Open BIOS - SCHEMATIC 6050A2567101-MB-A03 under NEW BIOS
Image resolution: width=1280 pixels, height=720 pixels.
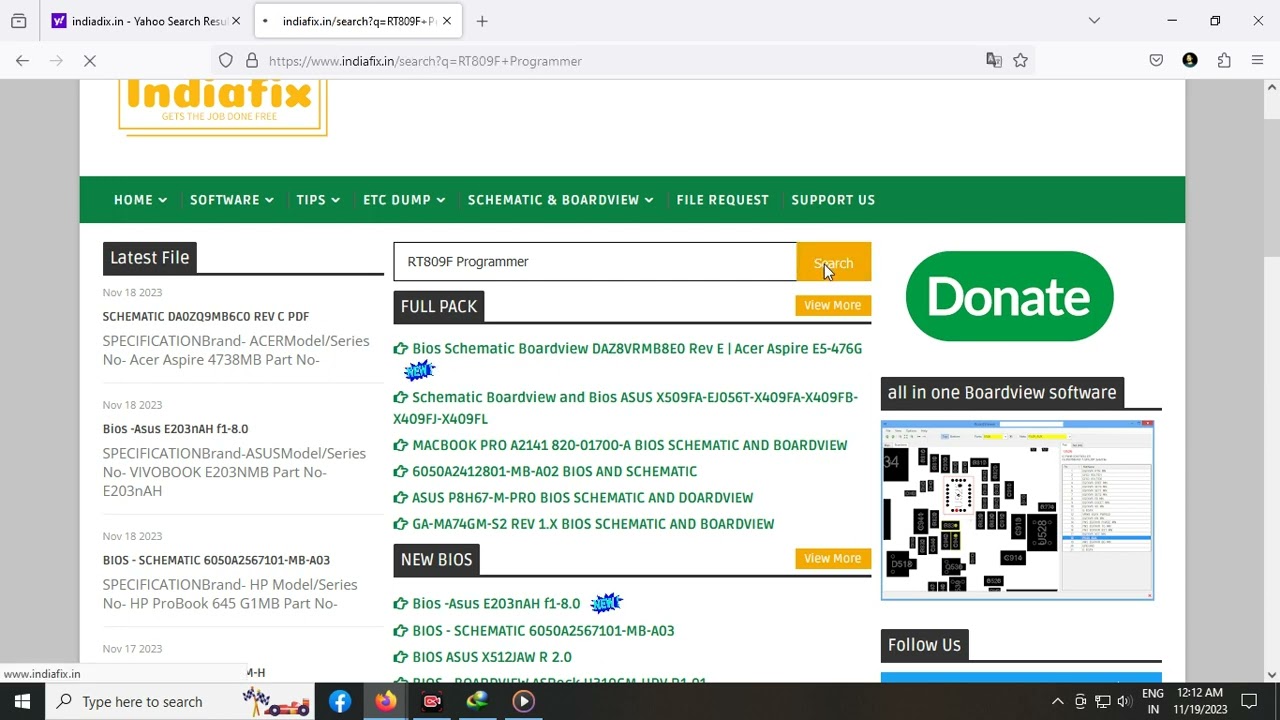pyautogui.click(x=543, y=631)
